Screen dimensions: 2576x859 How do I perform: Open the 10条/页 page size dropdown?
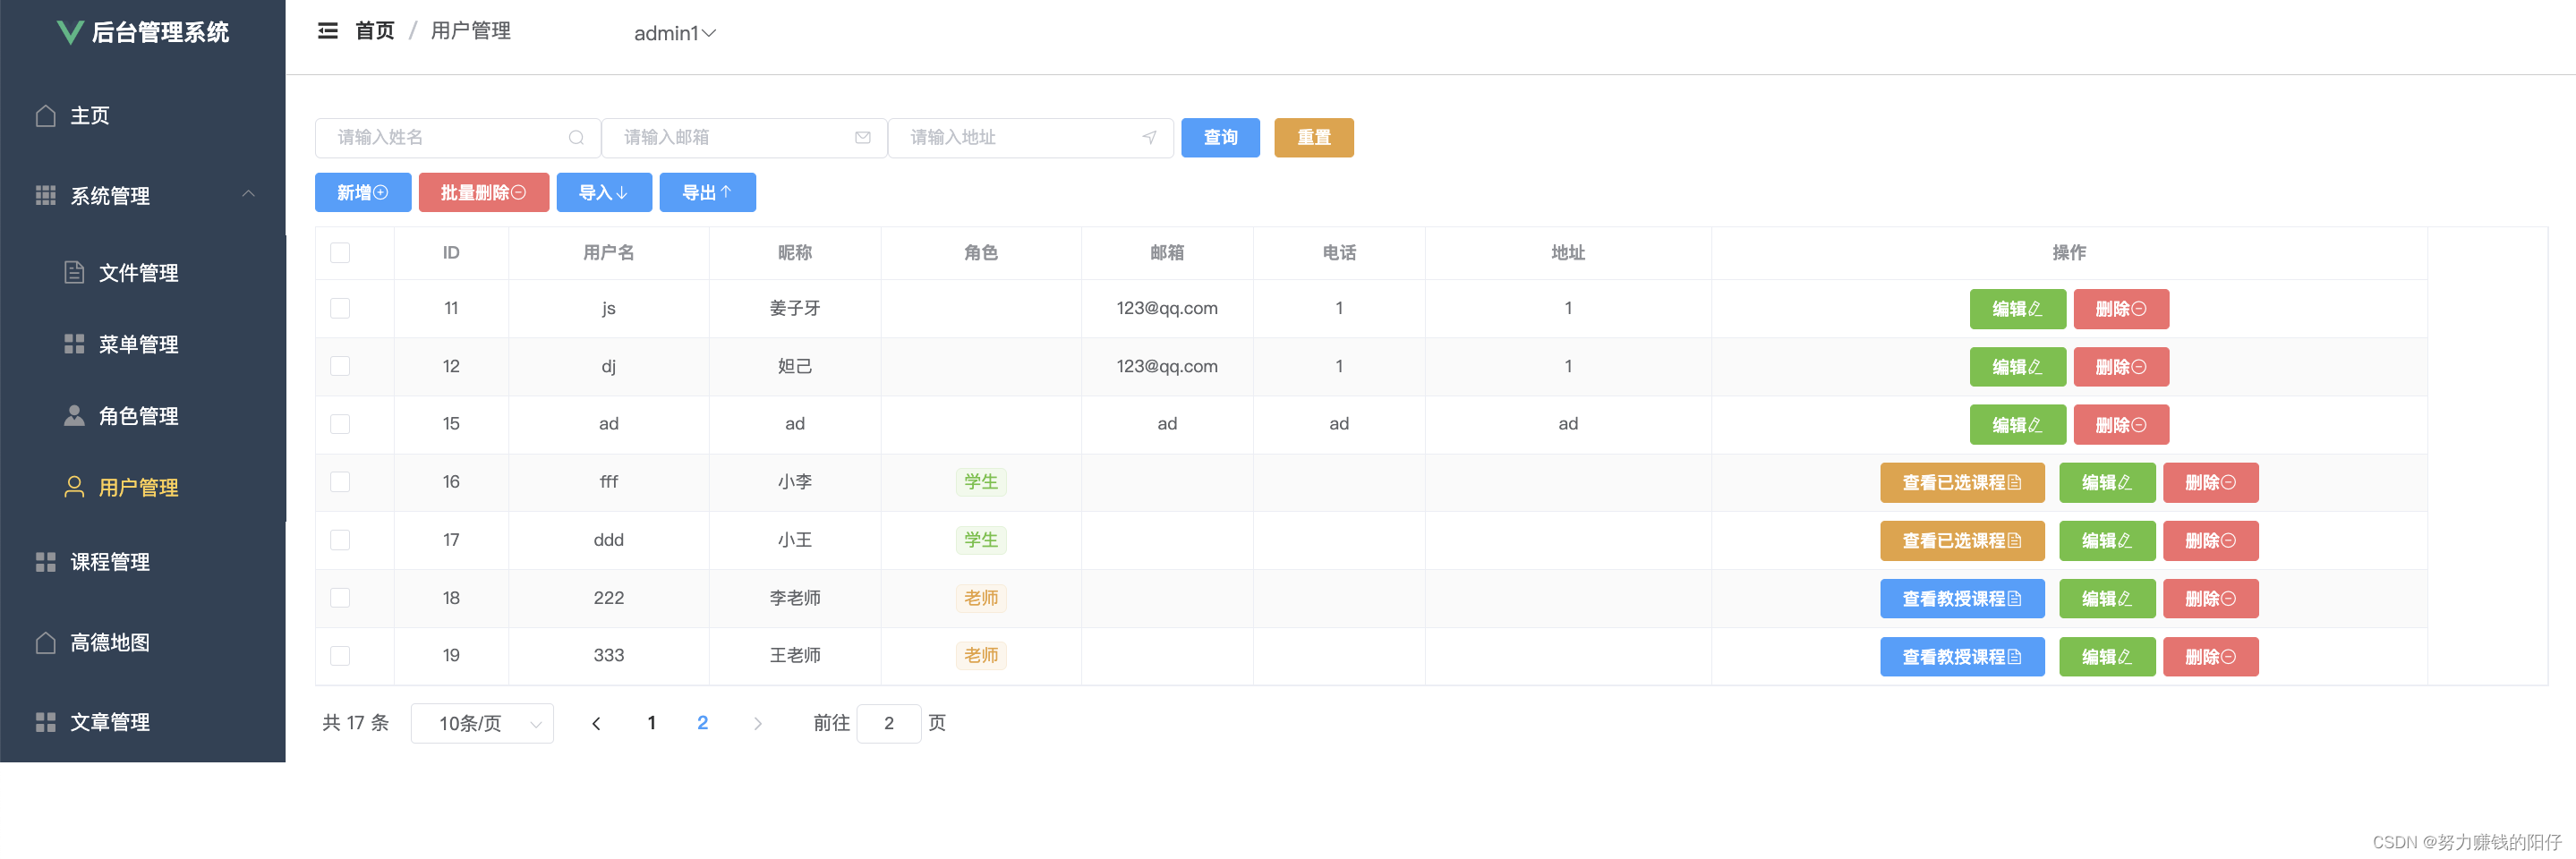point(482,724)
